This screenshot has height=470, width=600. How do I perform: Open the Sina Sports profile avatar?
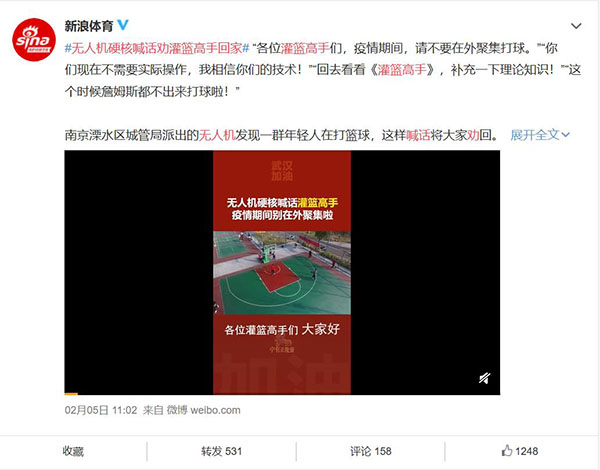click(34, 39)
